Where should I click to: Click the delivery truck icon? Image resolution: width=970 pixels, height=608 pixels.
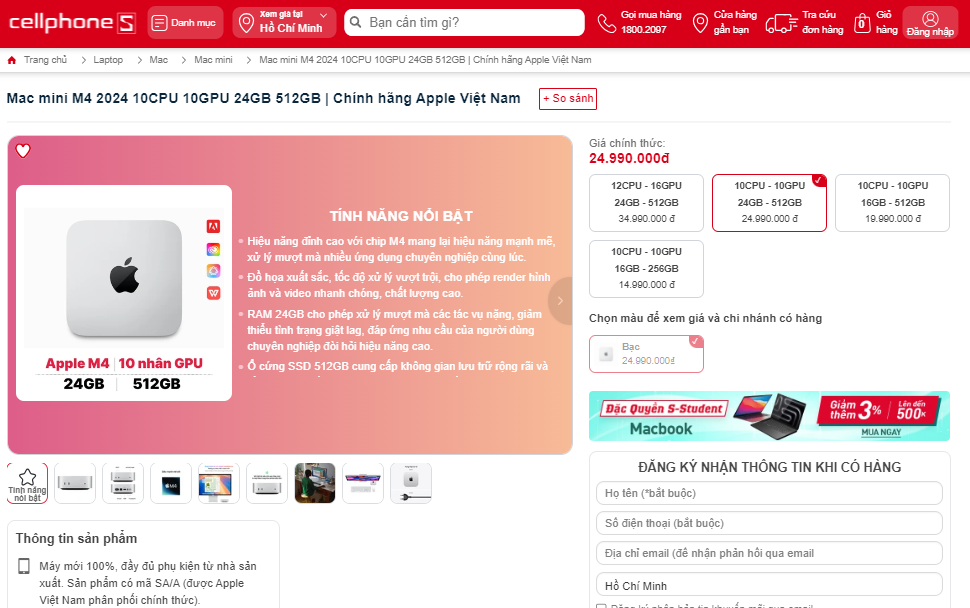coord(781,24)
